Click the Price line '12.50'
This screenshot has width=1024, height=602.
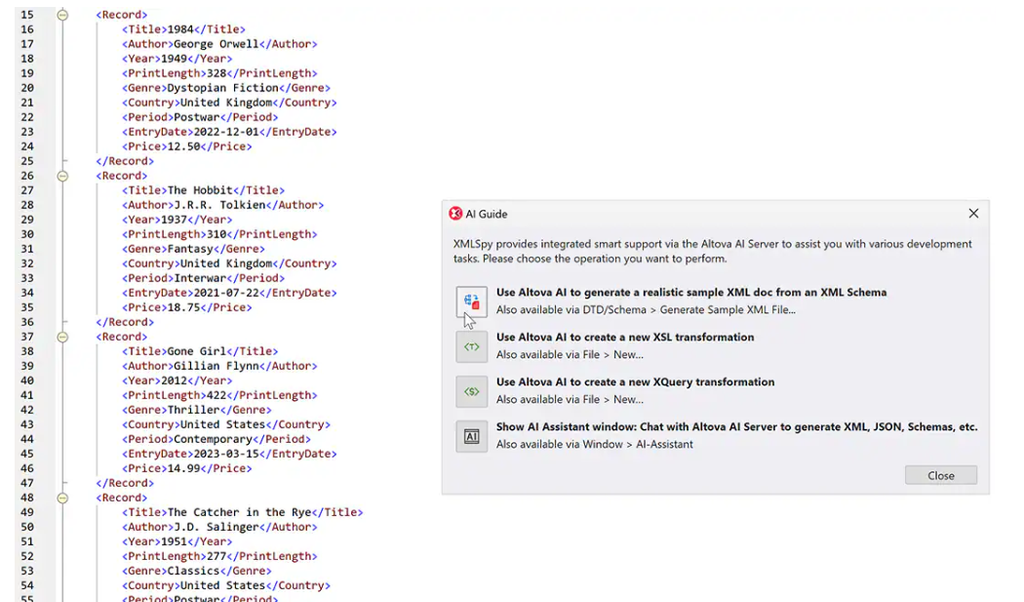click(187, 146)
